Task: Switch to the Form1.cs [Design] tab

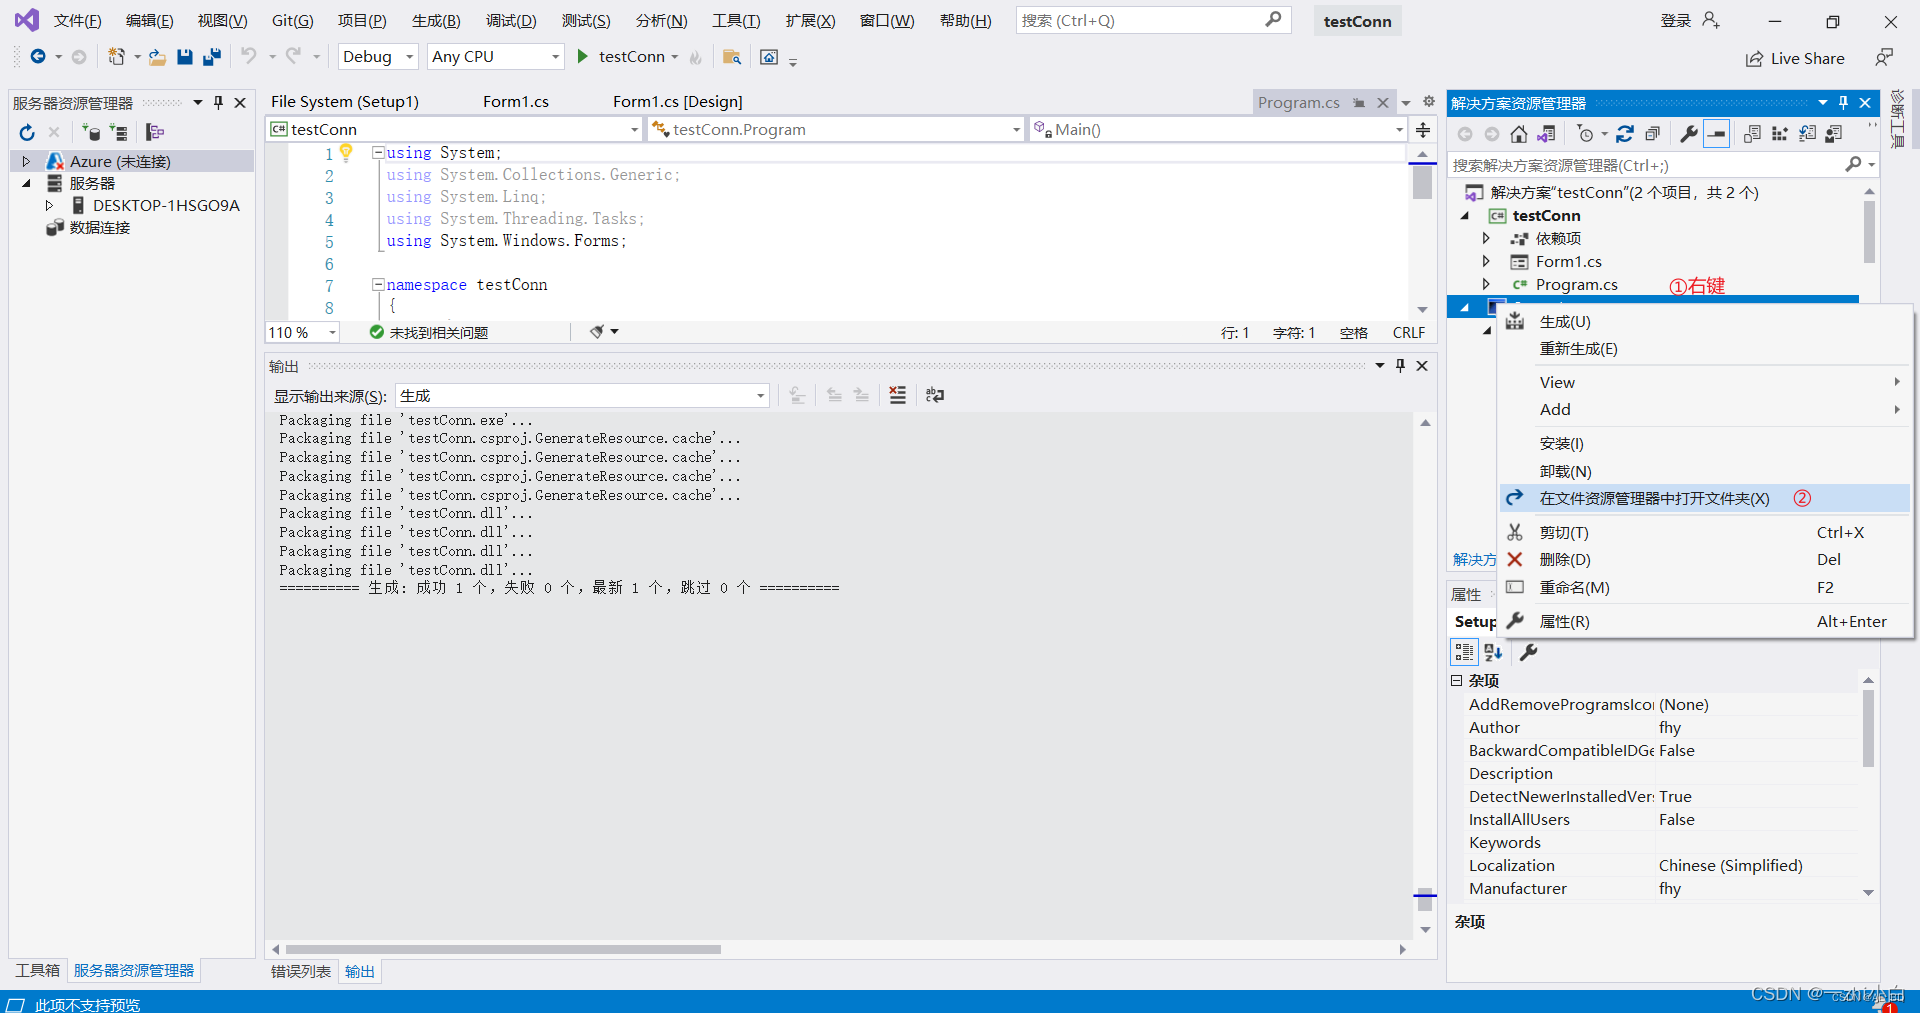Action: [678, 101]
